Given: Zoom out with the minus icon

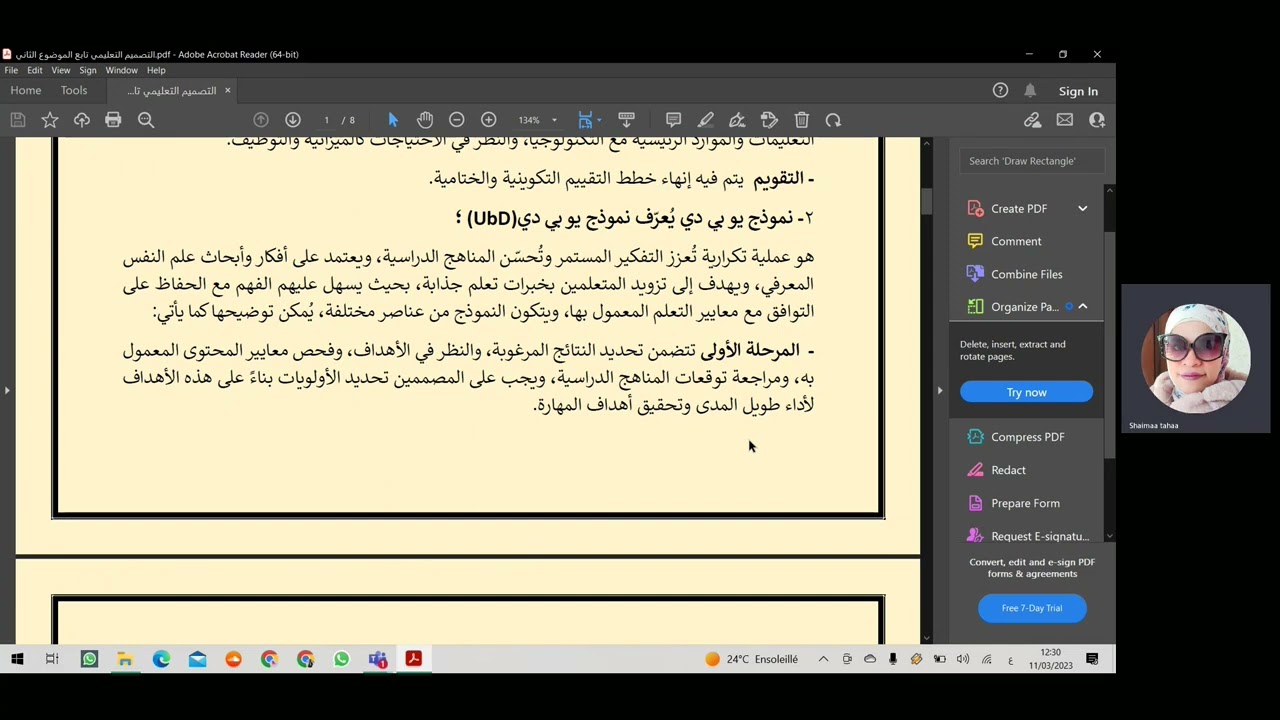Looking at the screenshot, I should 457,120.
